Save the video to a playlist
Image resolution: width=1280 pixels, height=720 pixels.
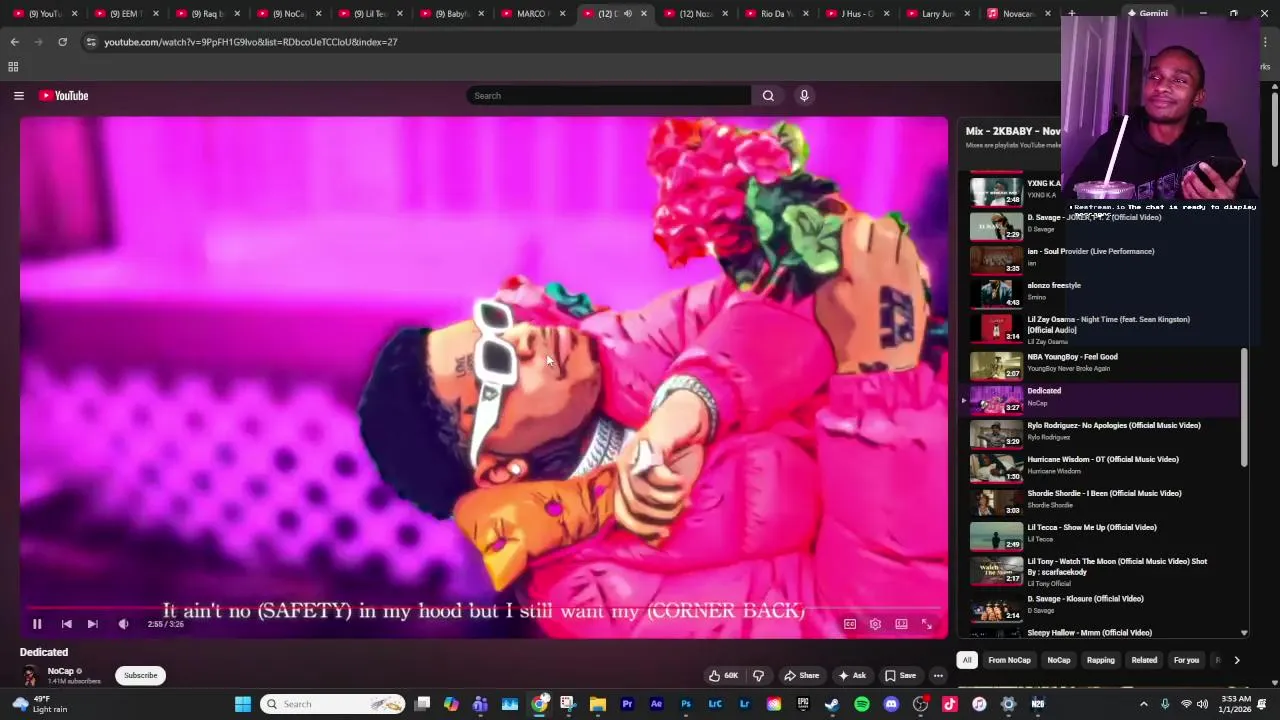coord(900,675)
